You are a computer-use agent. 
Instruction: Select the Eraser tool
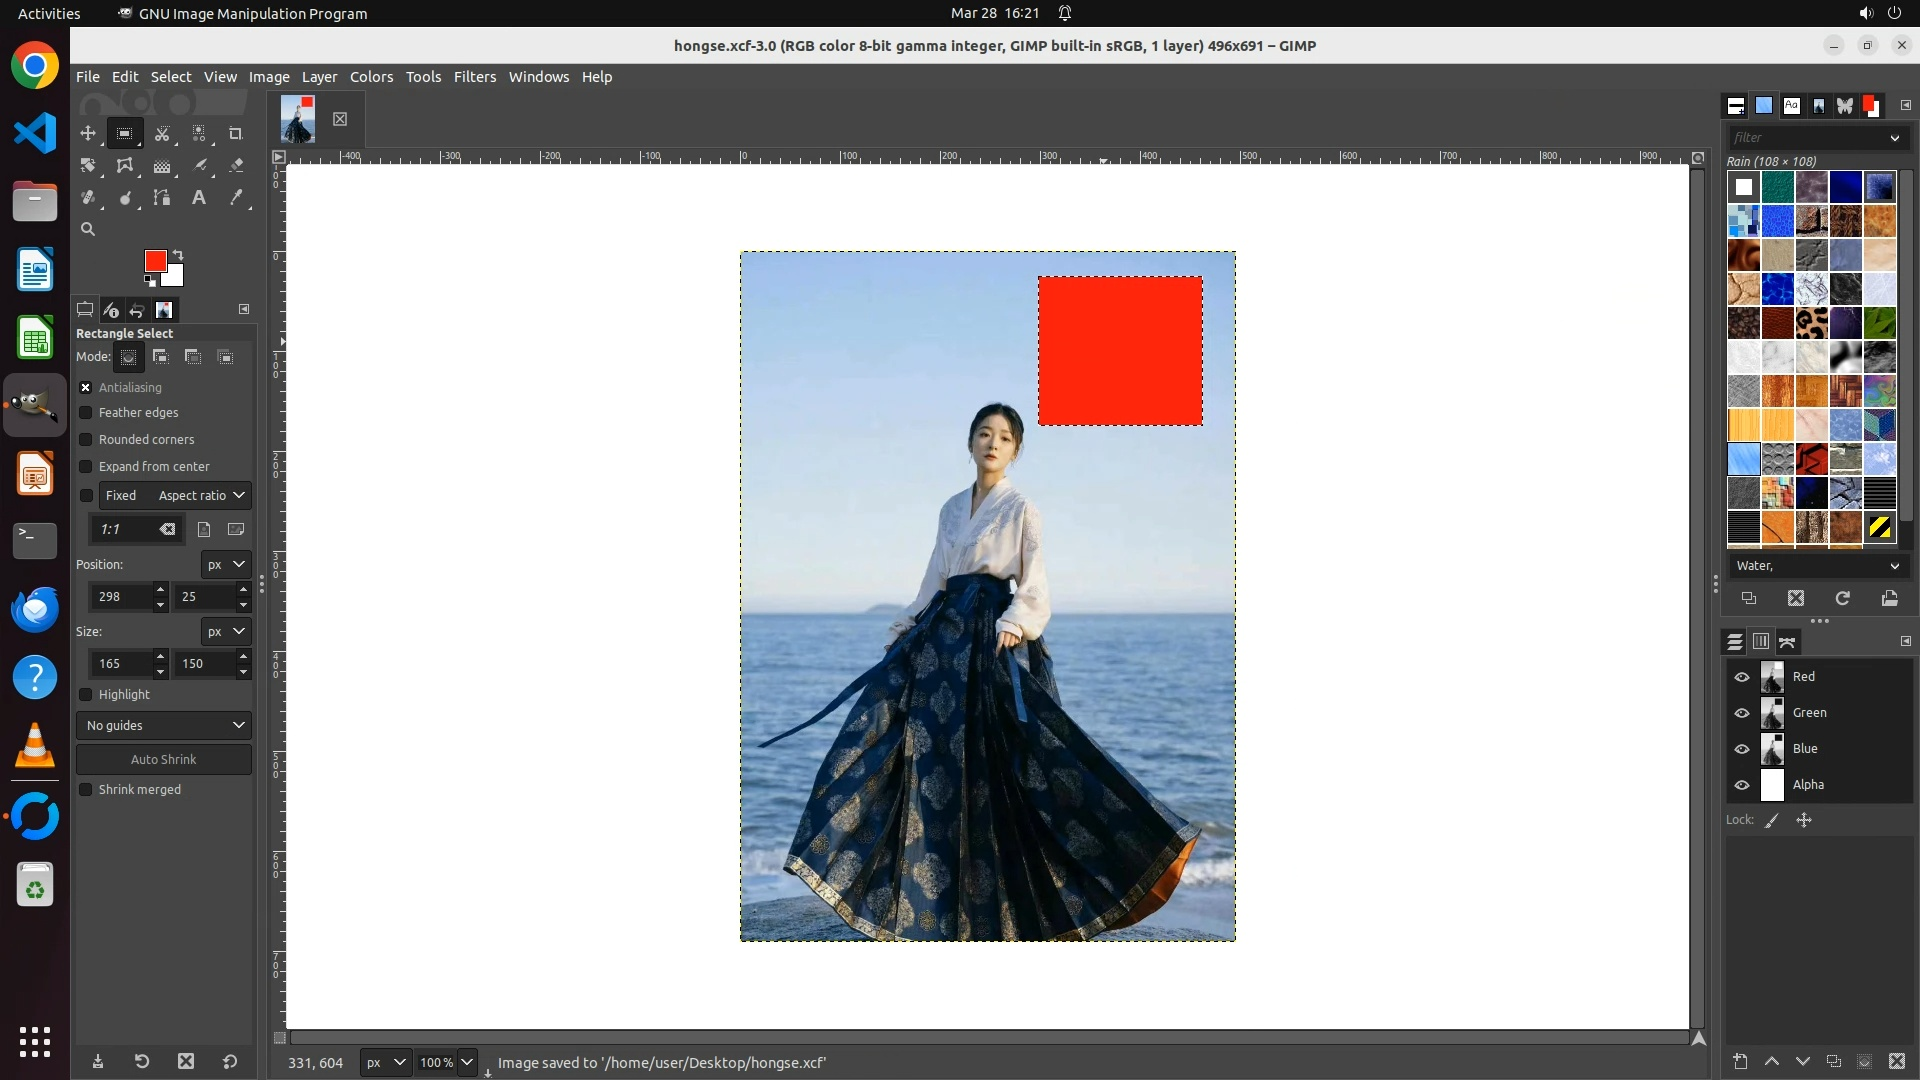click(x=236, y=166)
